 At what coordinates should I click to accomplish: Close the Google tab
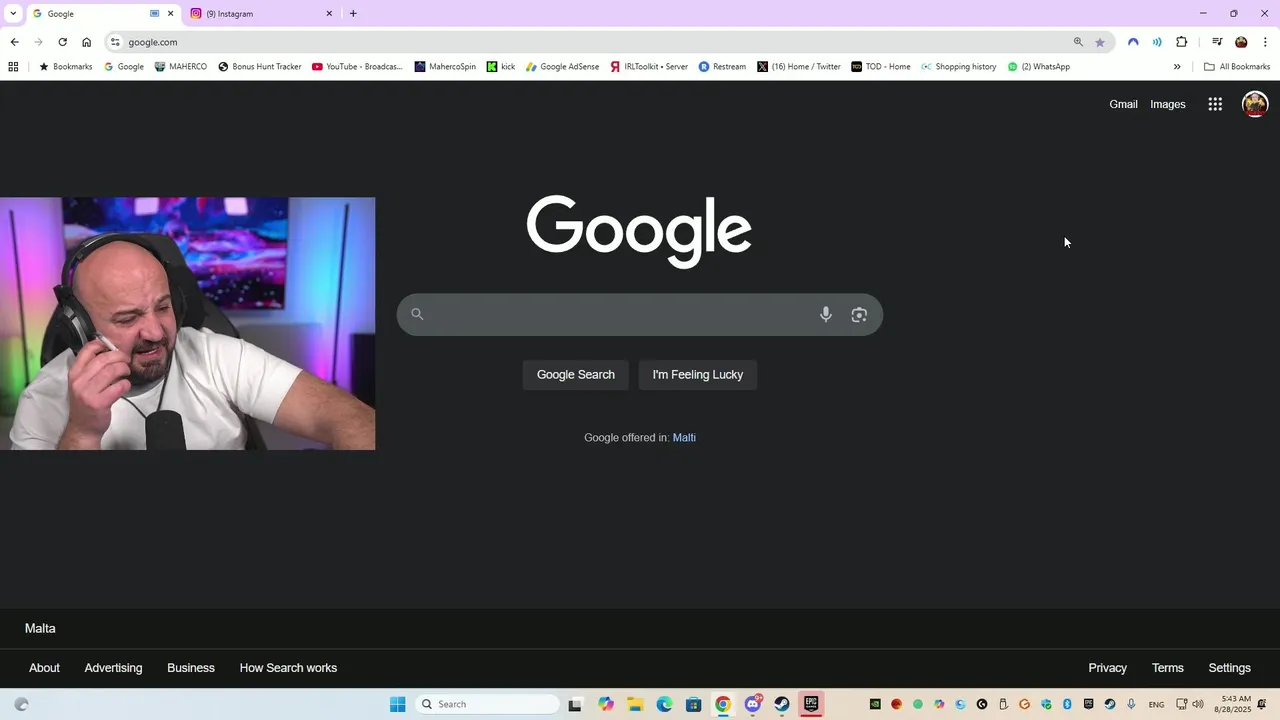coord(170,14)
